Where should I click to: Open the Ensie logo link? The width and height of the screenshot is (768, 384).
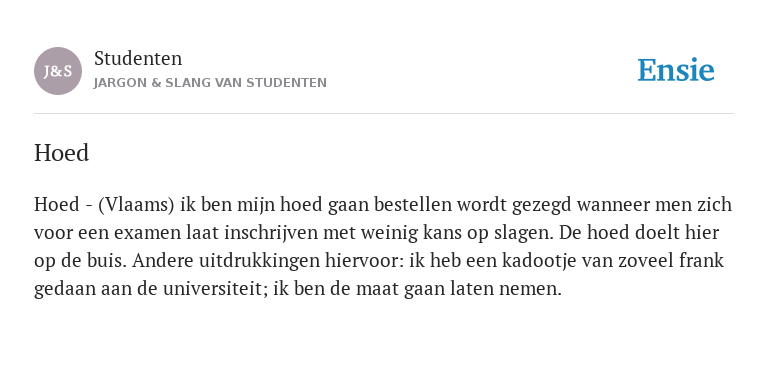coord(676,71)
